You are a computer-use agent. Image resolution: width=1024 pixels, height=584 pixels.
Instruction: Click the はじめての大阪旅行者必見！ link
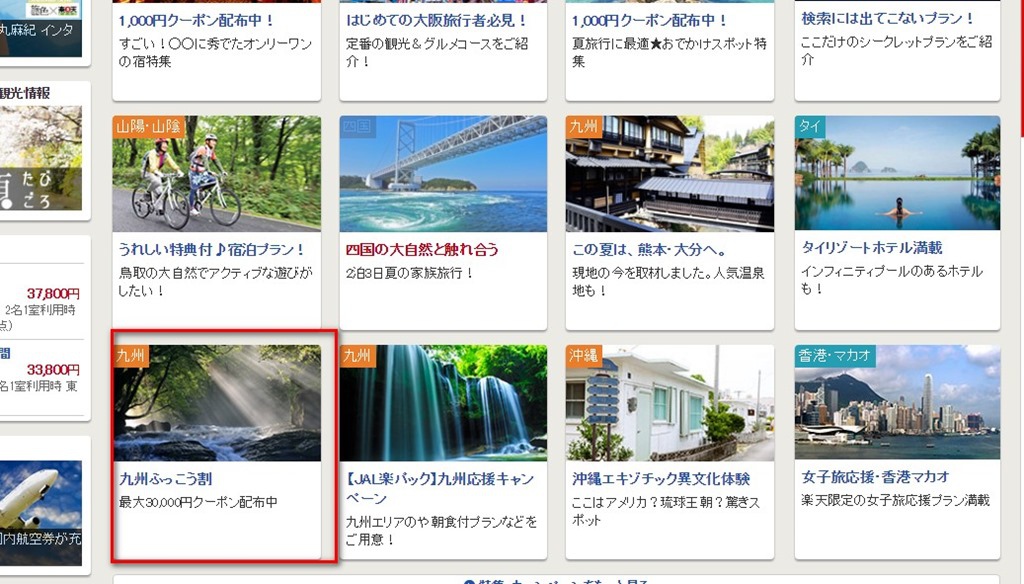pyautogui.click(x=437, y=20)
